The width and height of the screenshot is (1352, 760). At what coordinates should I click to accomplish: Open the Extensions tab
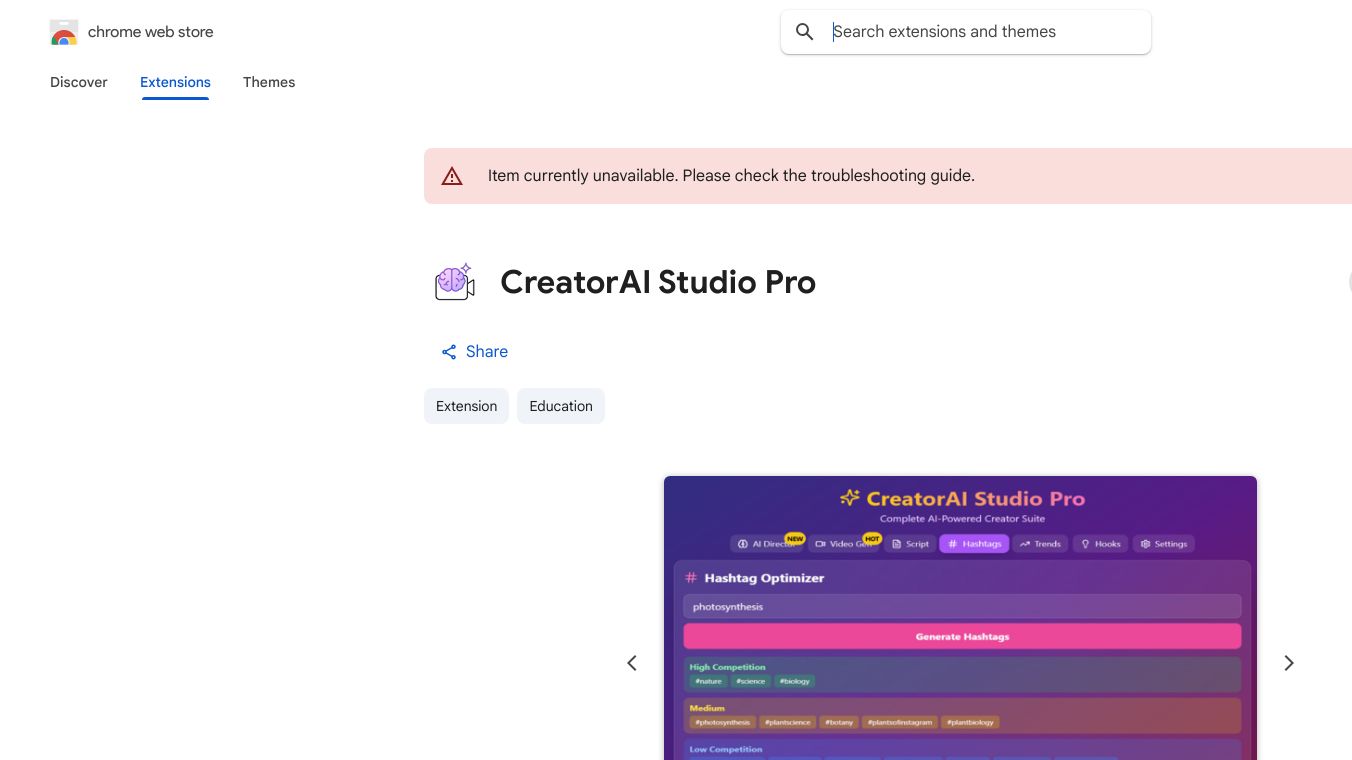tap(175, 82)
